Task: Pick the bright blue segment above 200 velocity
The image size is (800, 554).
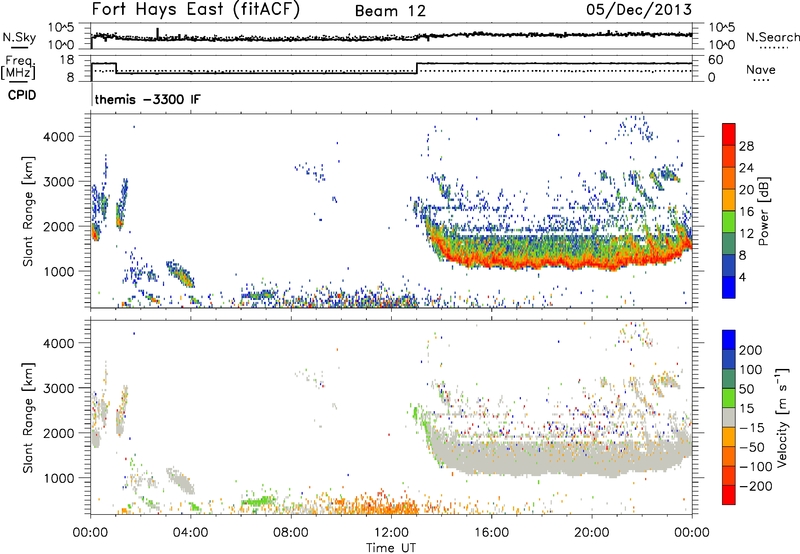Action: 729,340
